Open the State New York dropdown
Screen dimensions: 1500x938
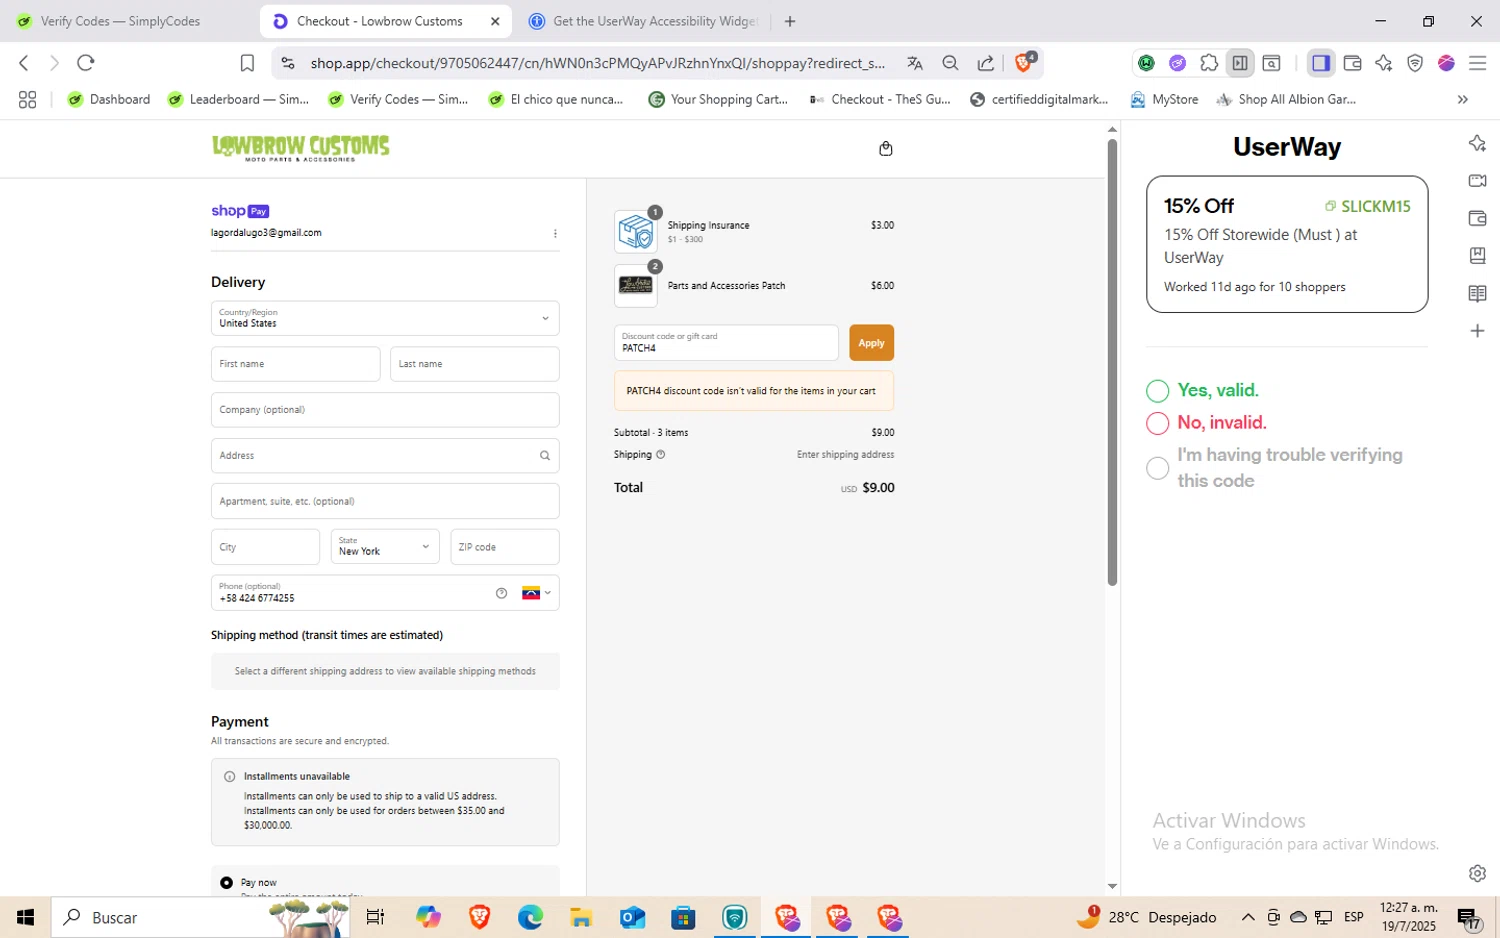385,546
